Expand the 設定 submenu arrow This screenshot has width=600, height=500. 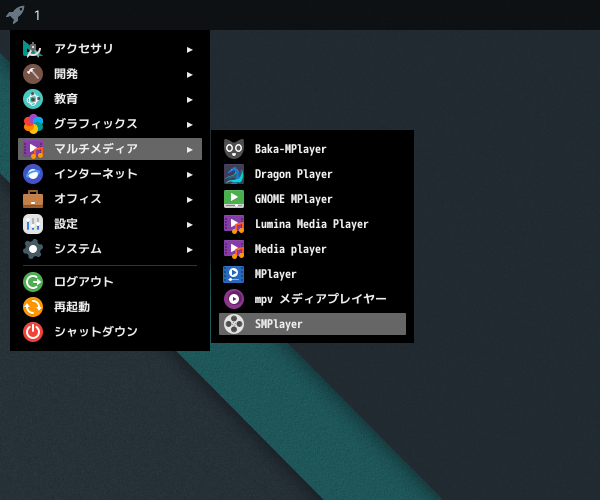(x=189, y=225)
